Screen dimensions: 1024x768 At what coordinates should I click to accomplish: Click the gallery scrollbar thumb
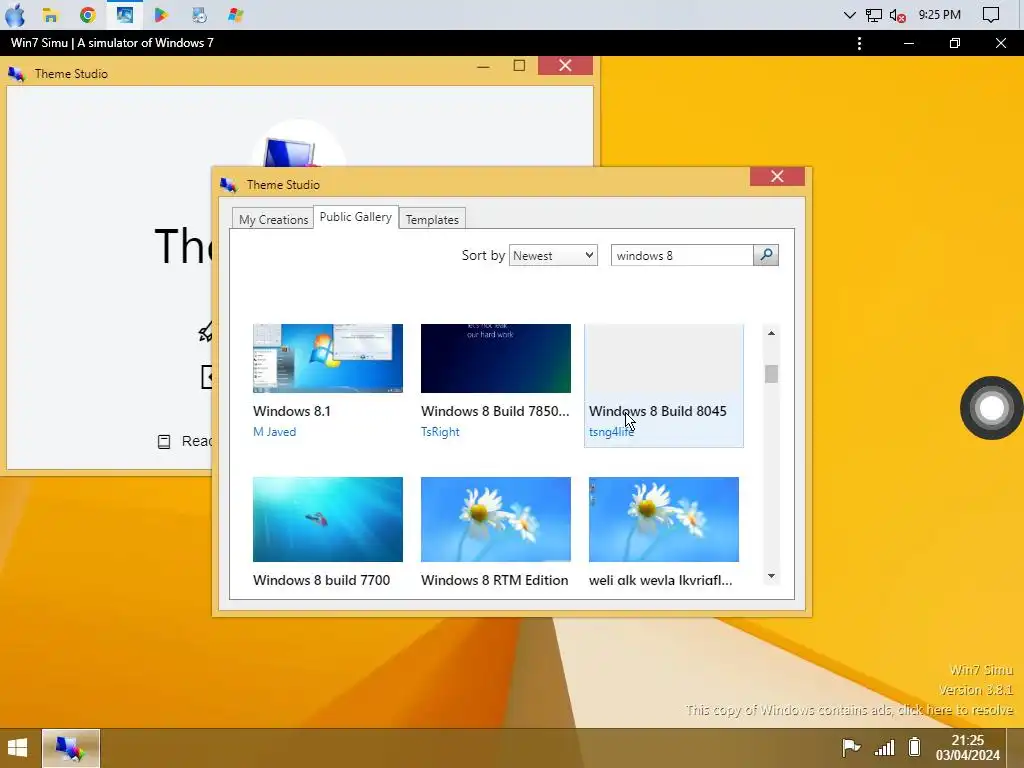(771, 374)
